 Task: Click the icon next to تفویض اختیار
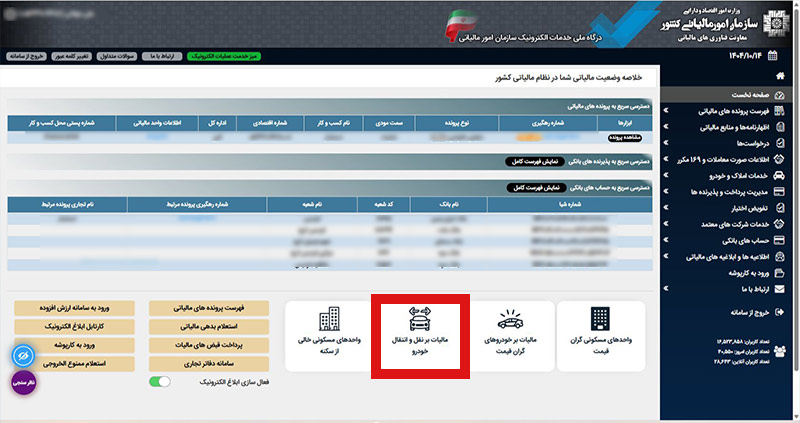(780, 208)
